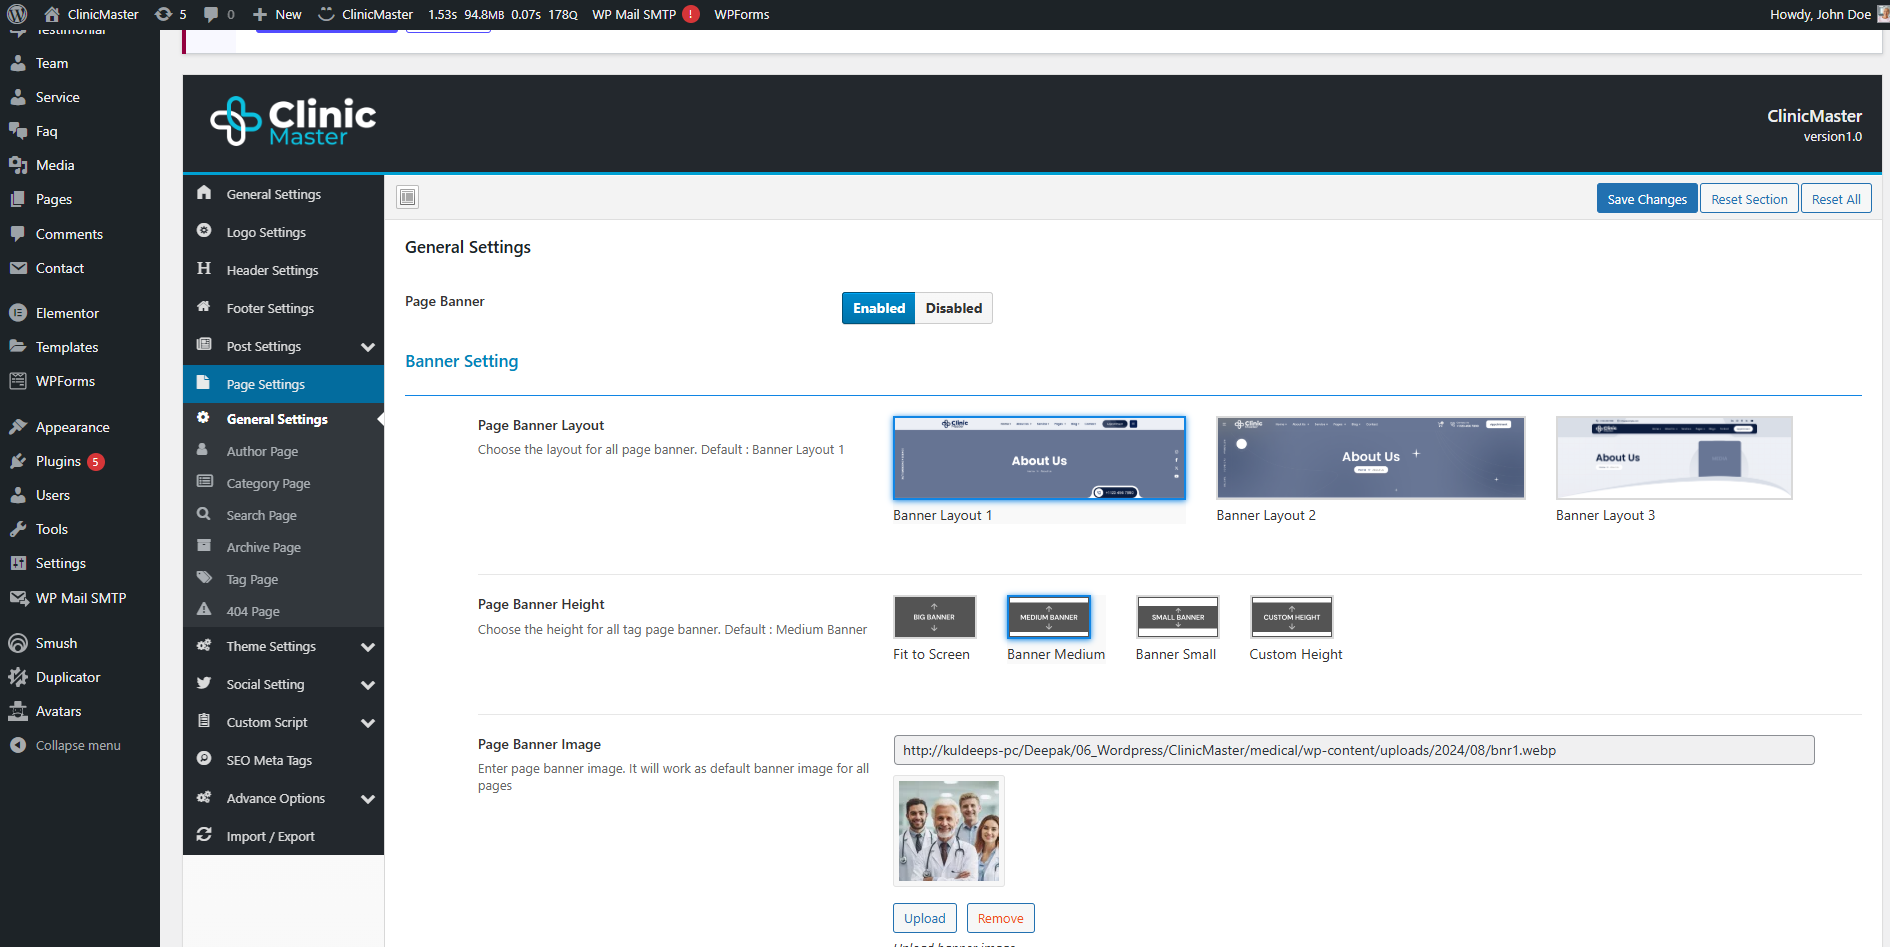
Task: Select the Banner Layout 2 thumbnail
Action: [1370, 458]
